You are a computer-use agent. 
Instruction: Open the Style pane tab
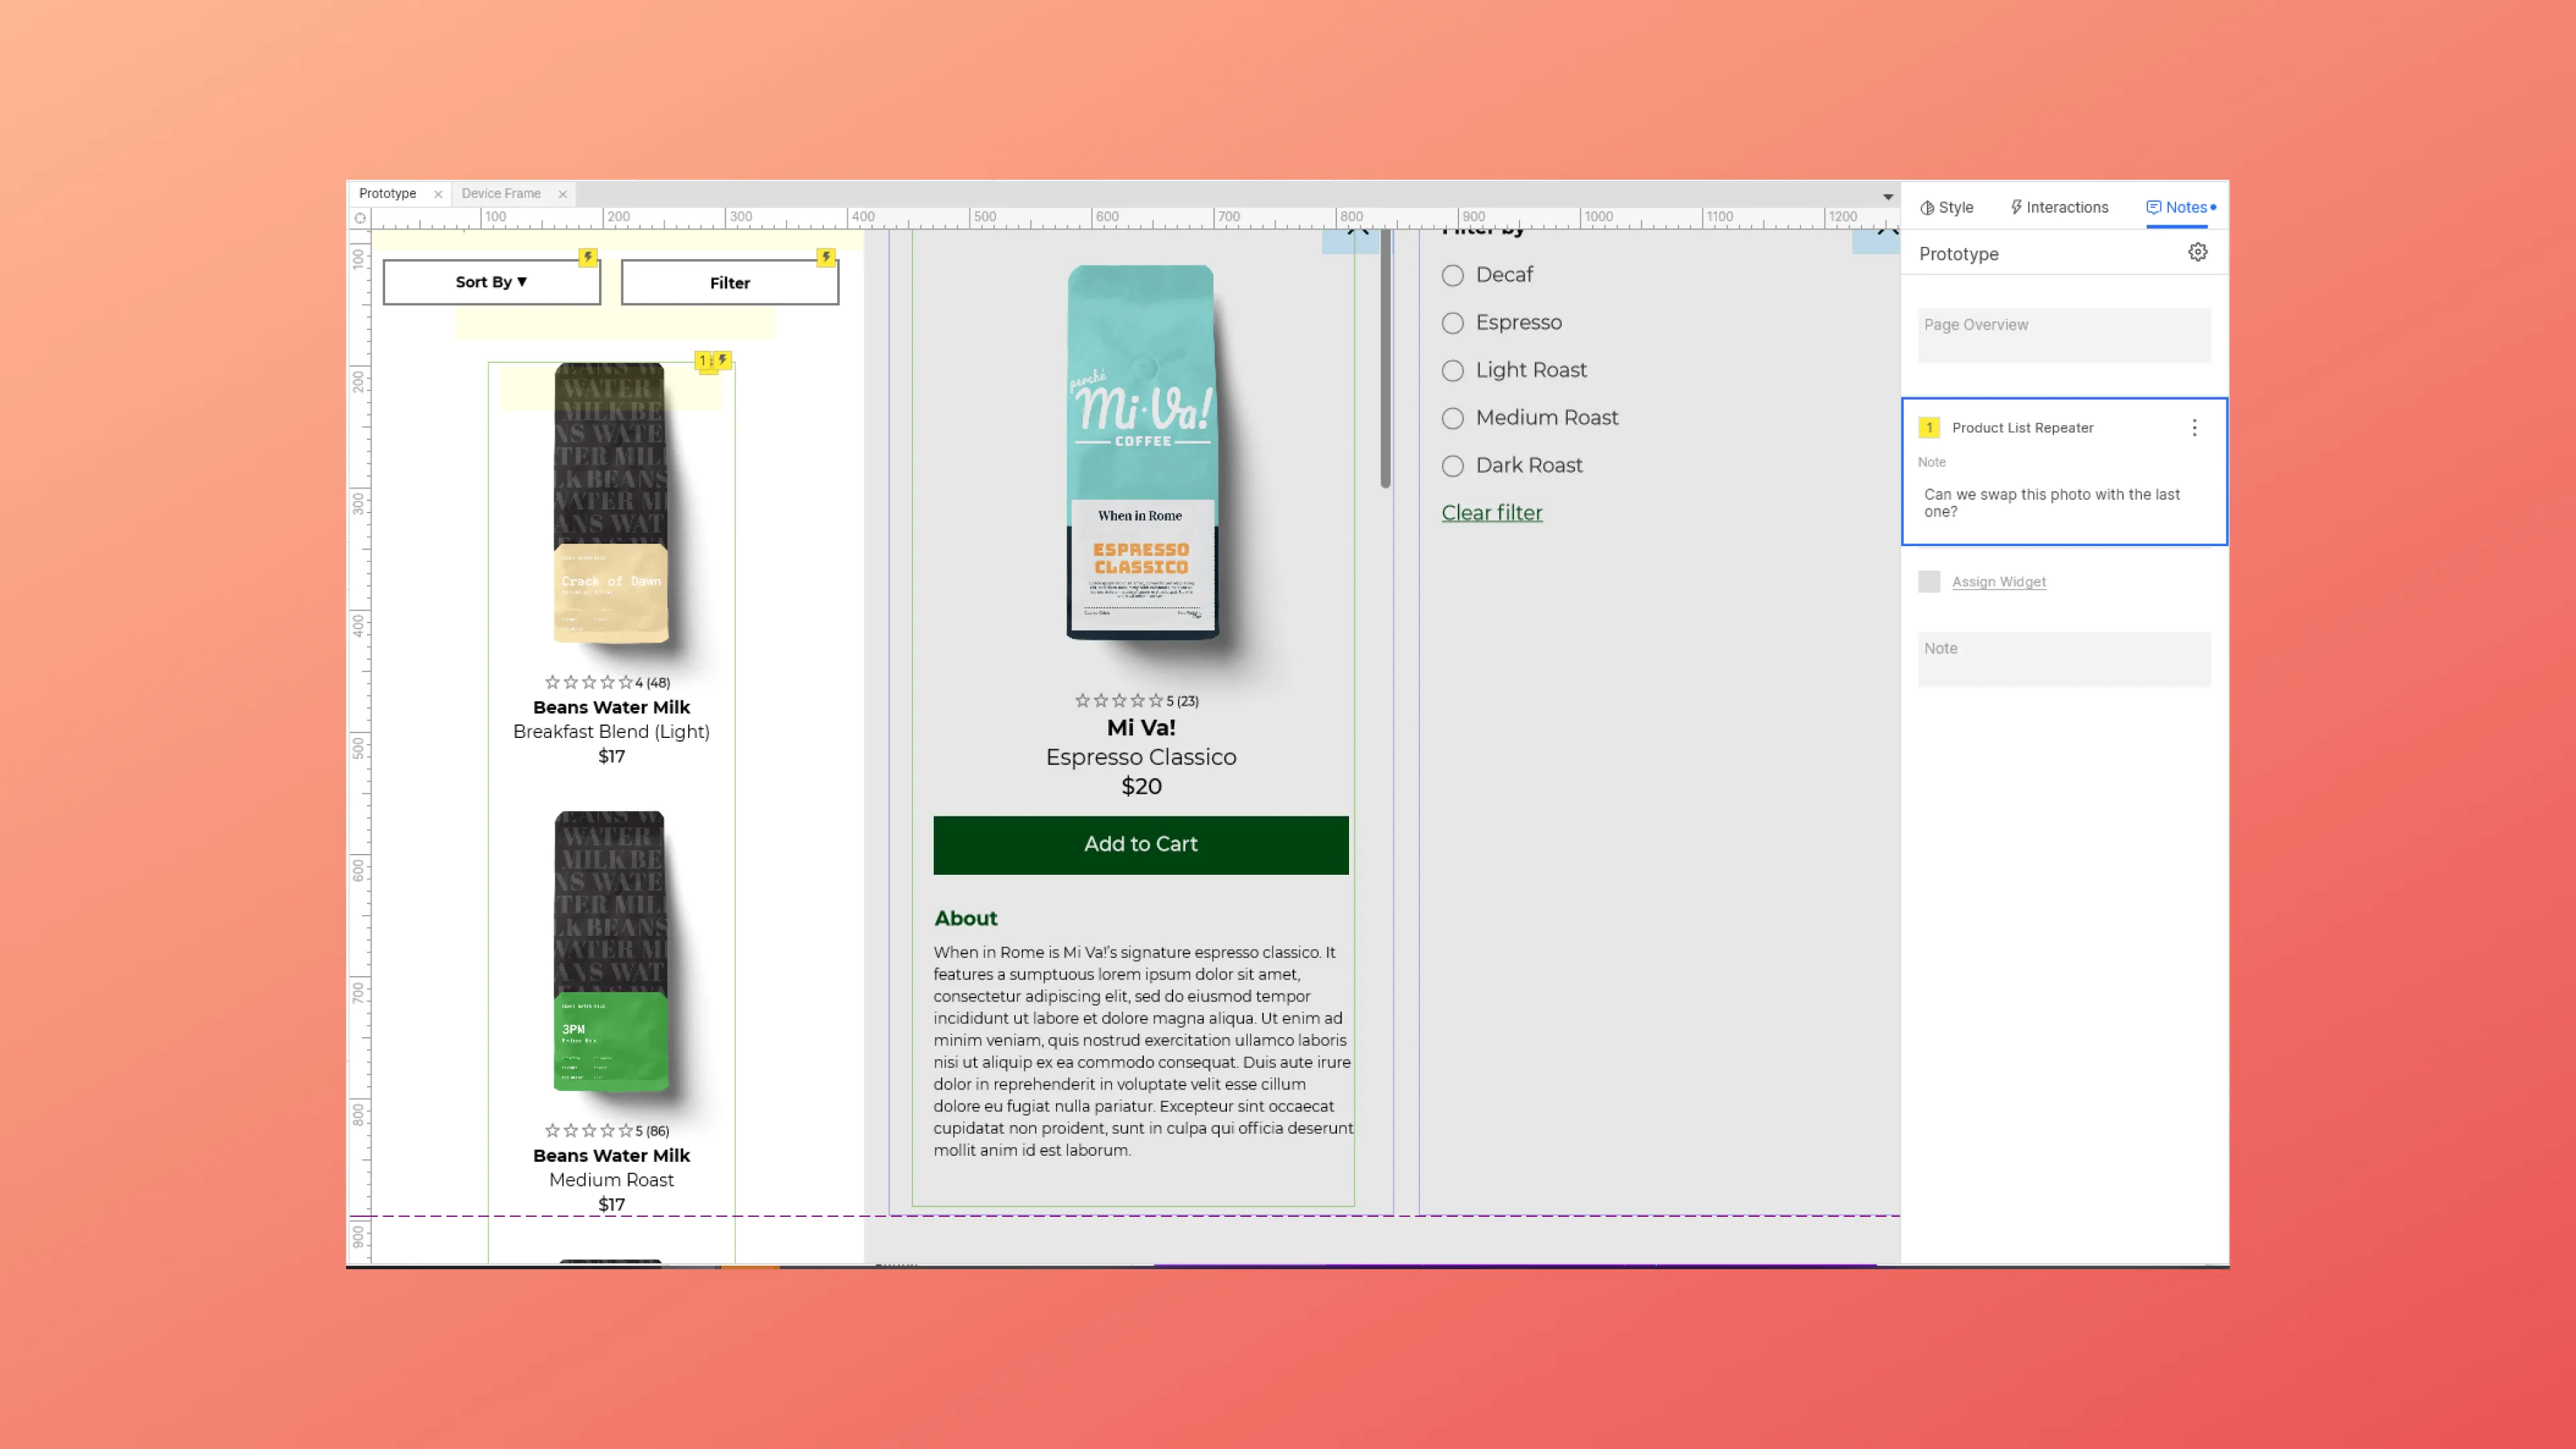(x=1946, y=207)
